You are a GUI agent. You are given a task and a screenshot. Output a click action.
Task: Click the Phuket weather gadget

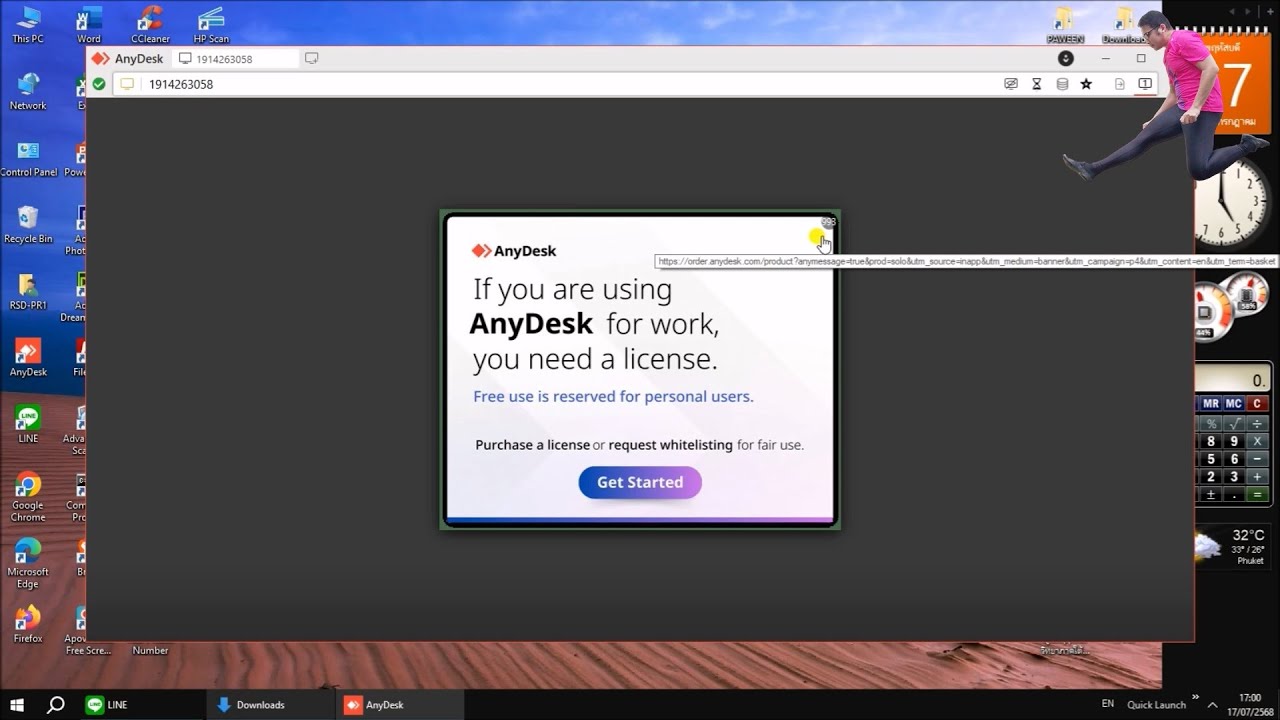click(x=1232, y=547)
